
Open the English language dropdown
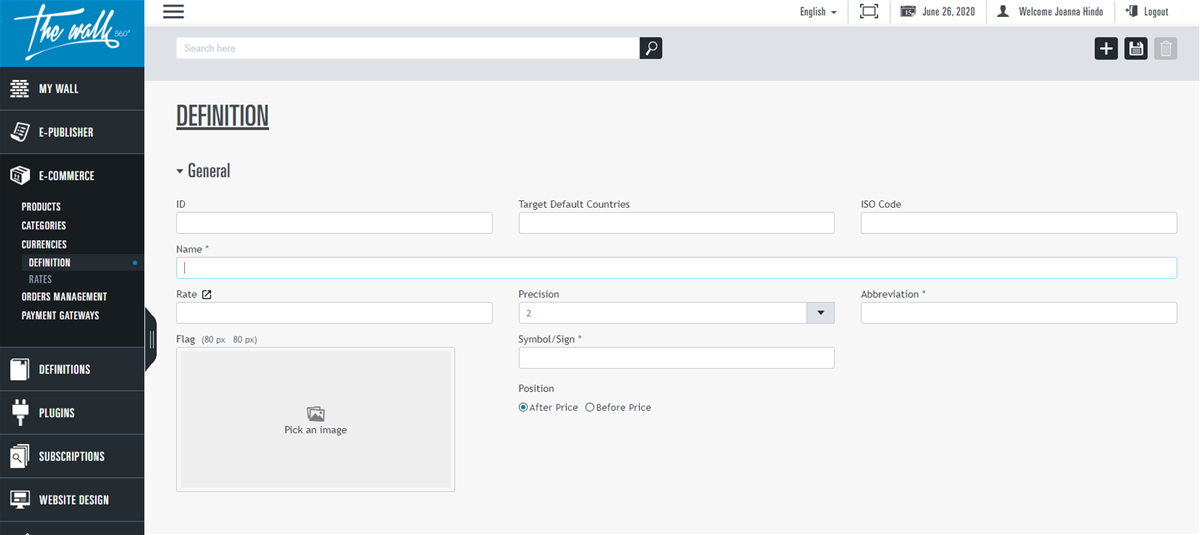[818, 11]
